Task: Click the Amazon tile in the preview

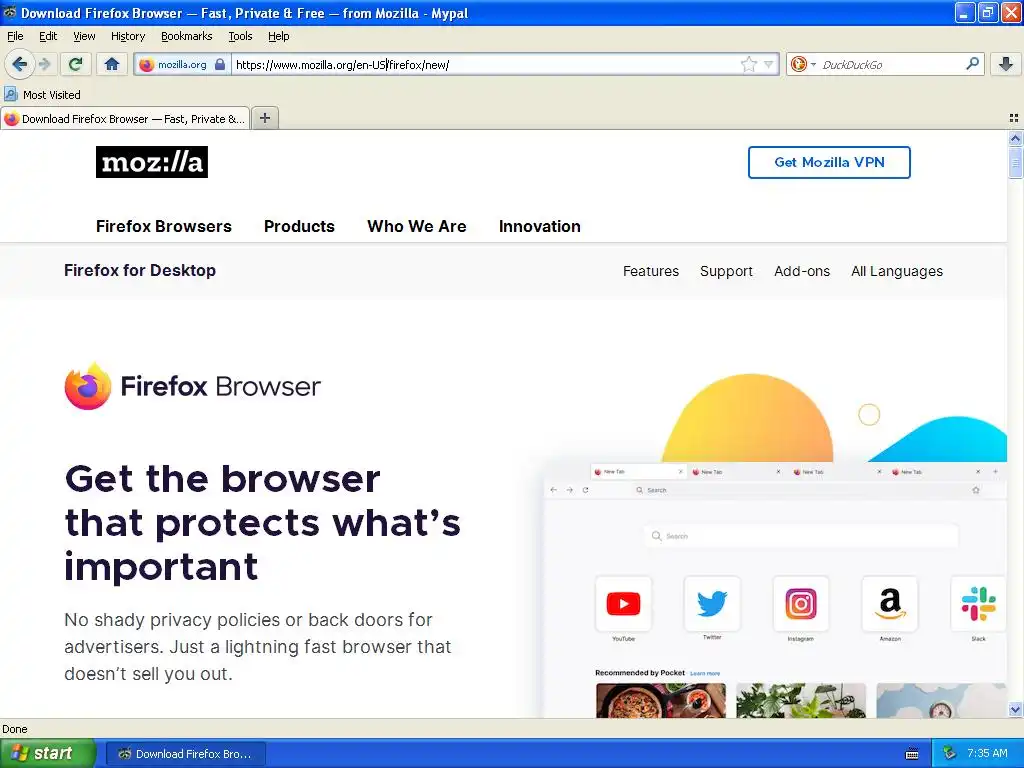Action: pos(889,603)
